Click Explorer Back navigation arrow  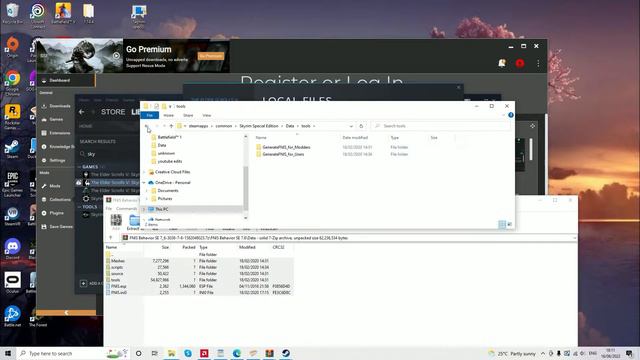[147, 126]
